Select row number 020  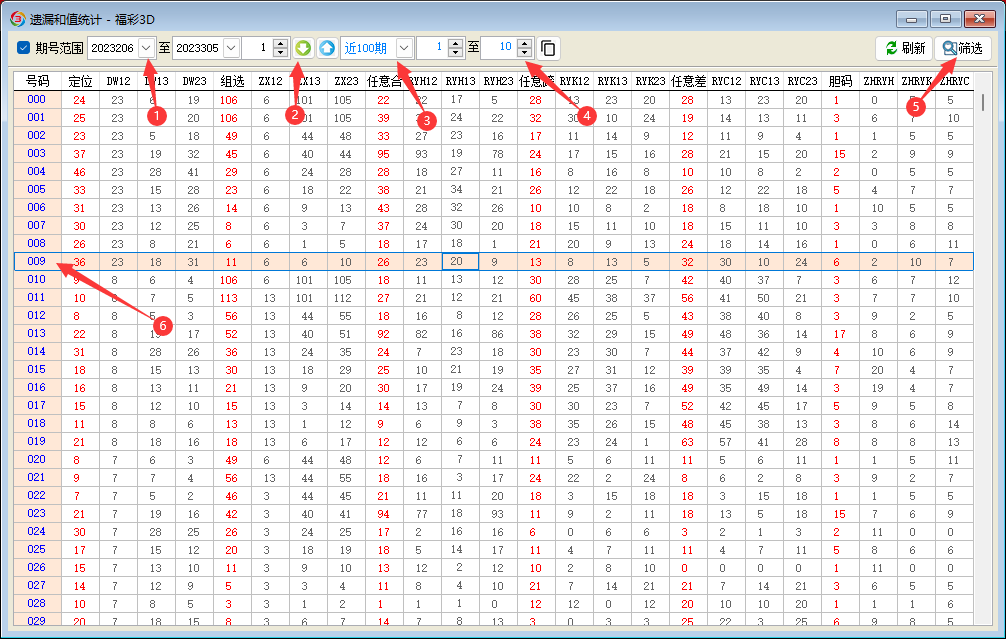pyautogui.click(x=36, y=459)
